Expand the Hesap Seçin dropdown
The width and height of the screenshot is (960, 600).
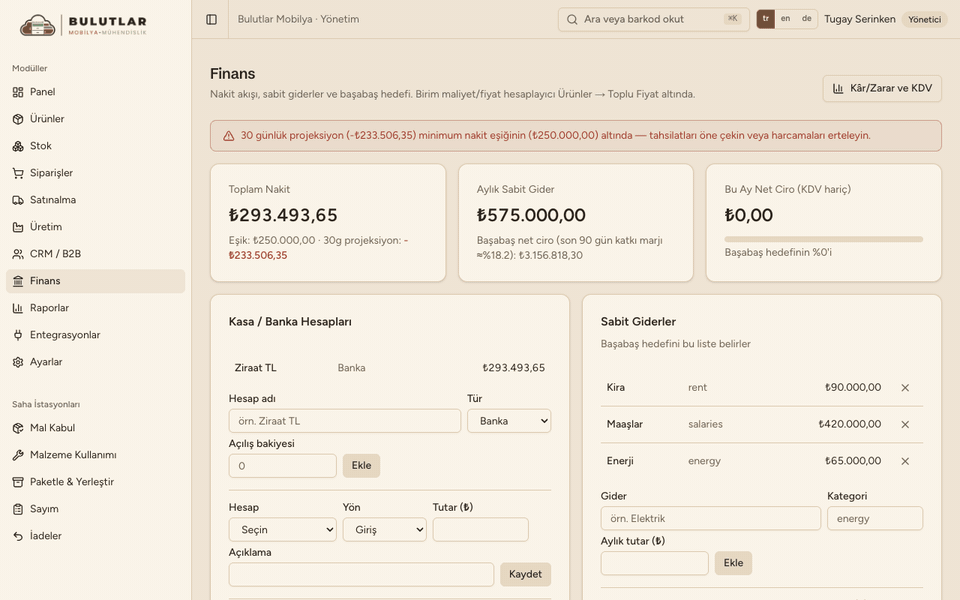283,530
